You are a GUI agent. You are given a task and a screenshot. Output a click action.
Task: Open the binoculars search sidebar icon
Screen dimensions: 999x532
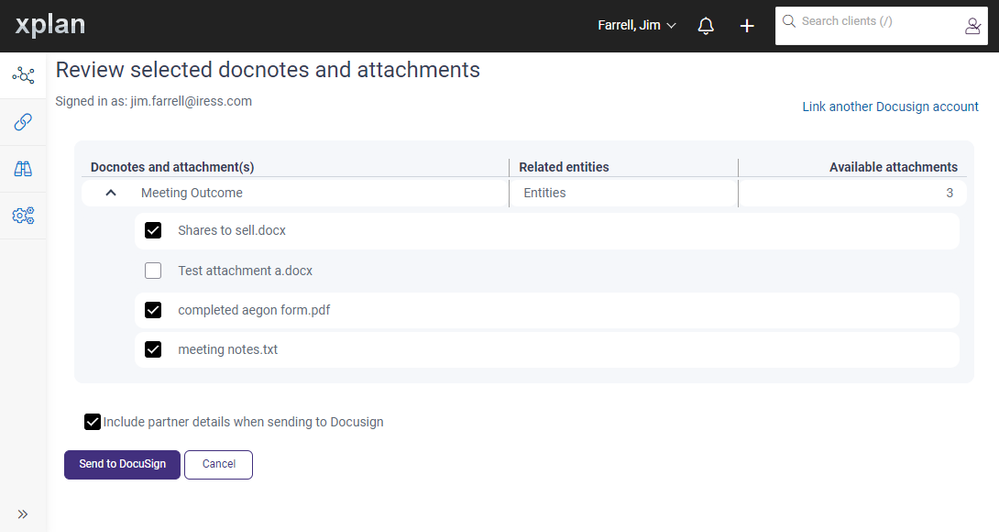tap(23, 169)
